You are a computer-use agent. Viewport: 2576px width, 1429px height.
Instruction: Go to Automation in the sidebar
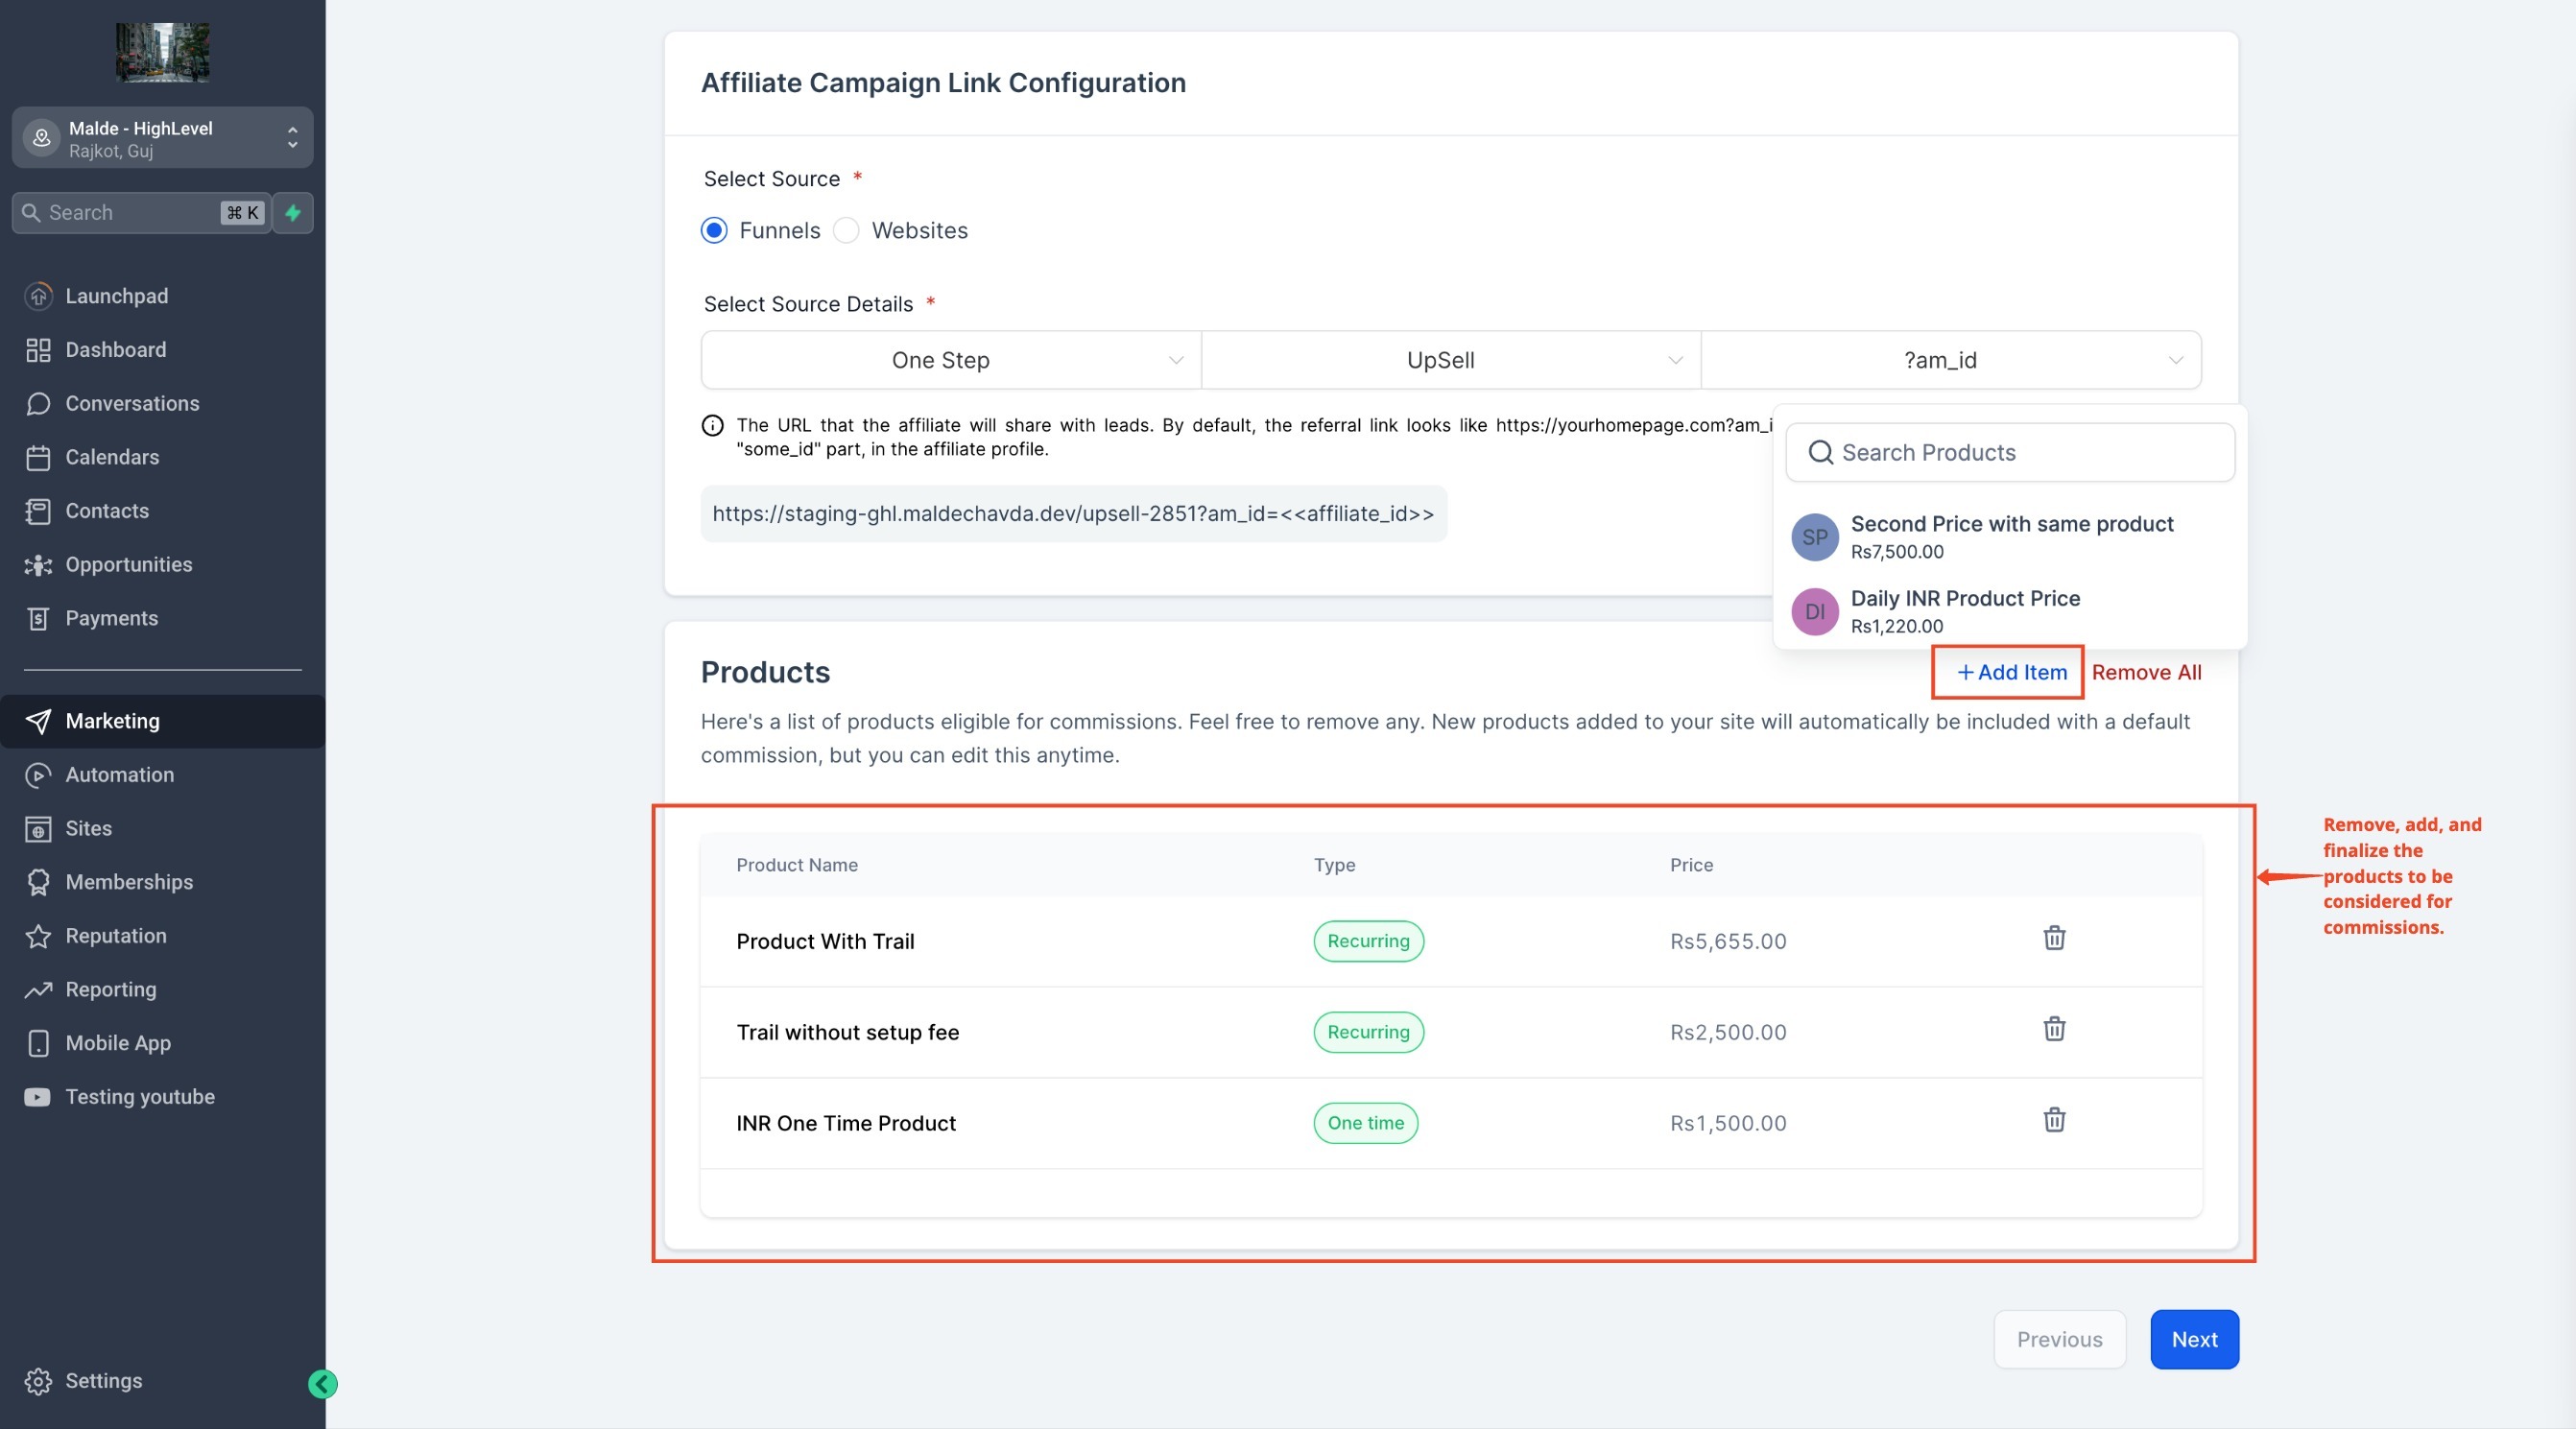point(119,775)
